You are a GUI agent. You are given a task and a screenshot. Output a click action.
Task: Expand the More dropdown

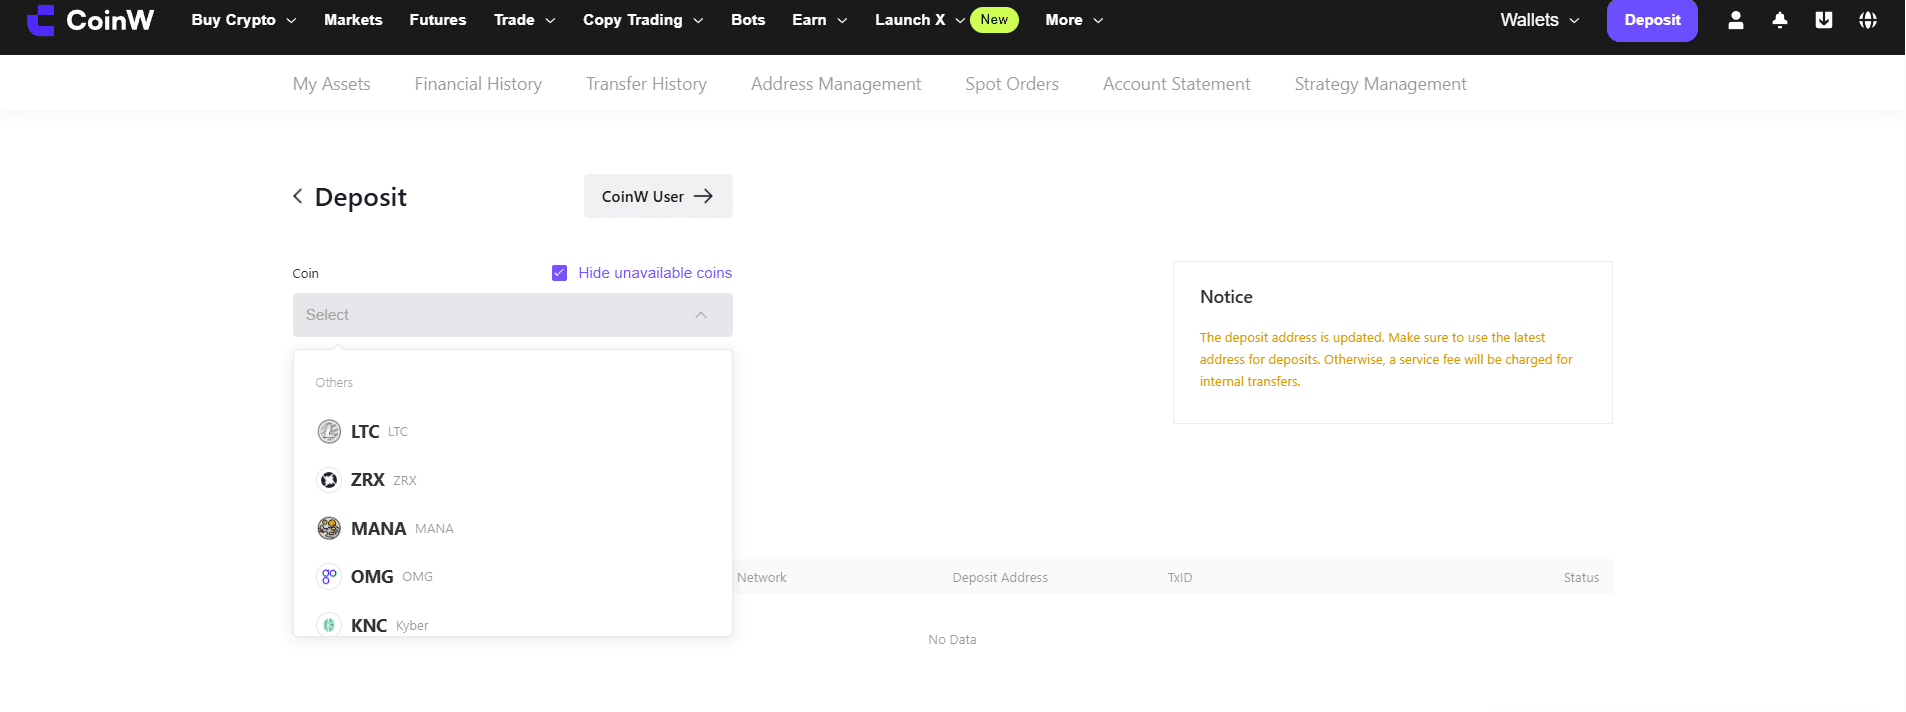pyautogui.click(x=1074, y=20)
